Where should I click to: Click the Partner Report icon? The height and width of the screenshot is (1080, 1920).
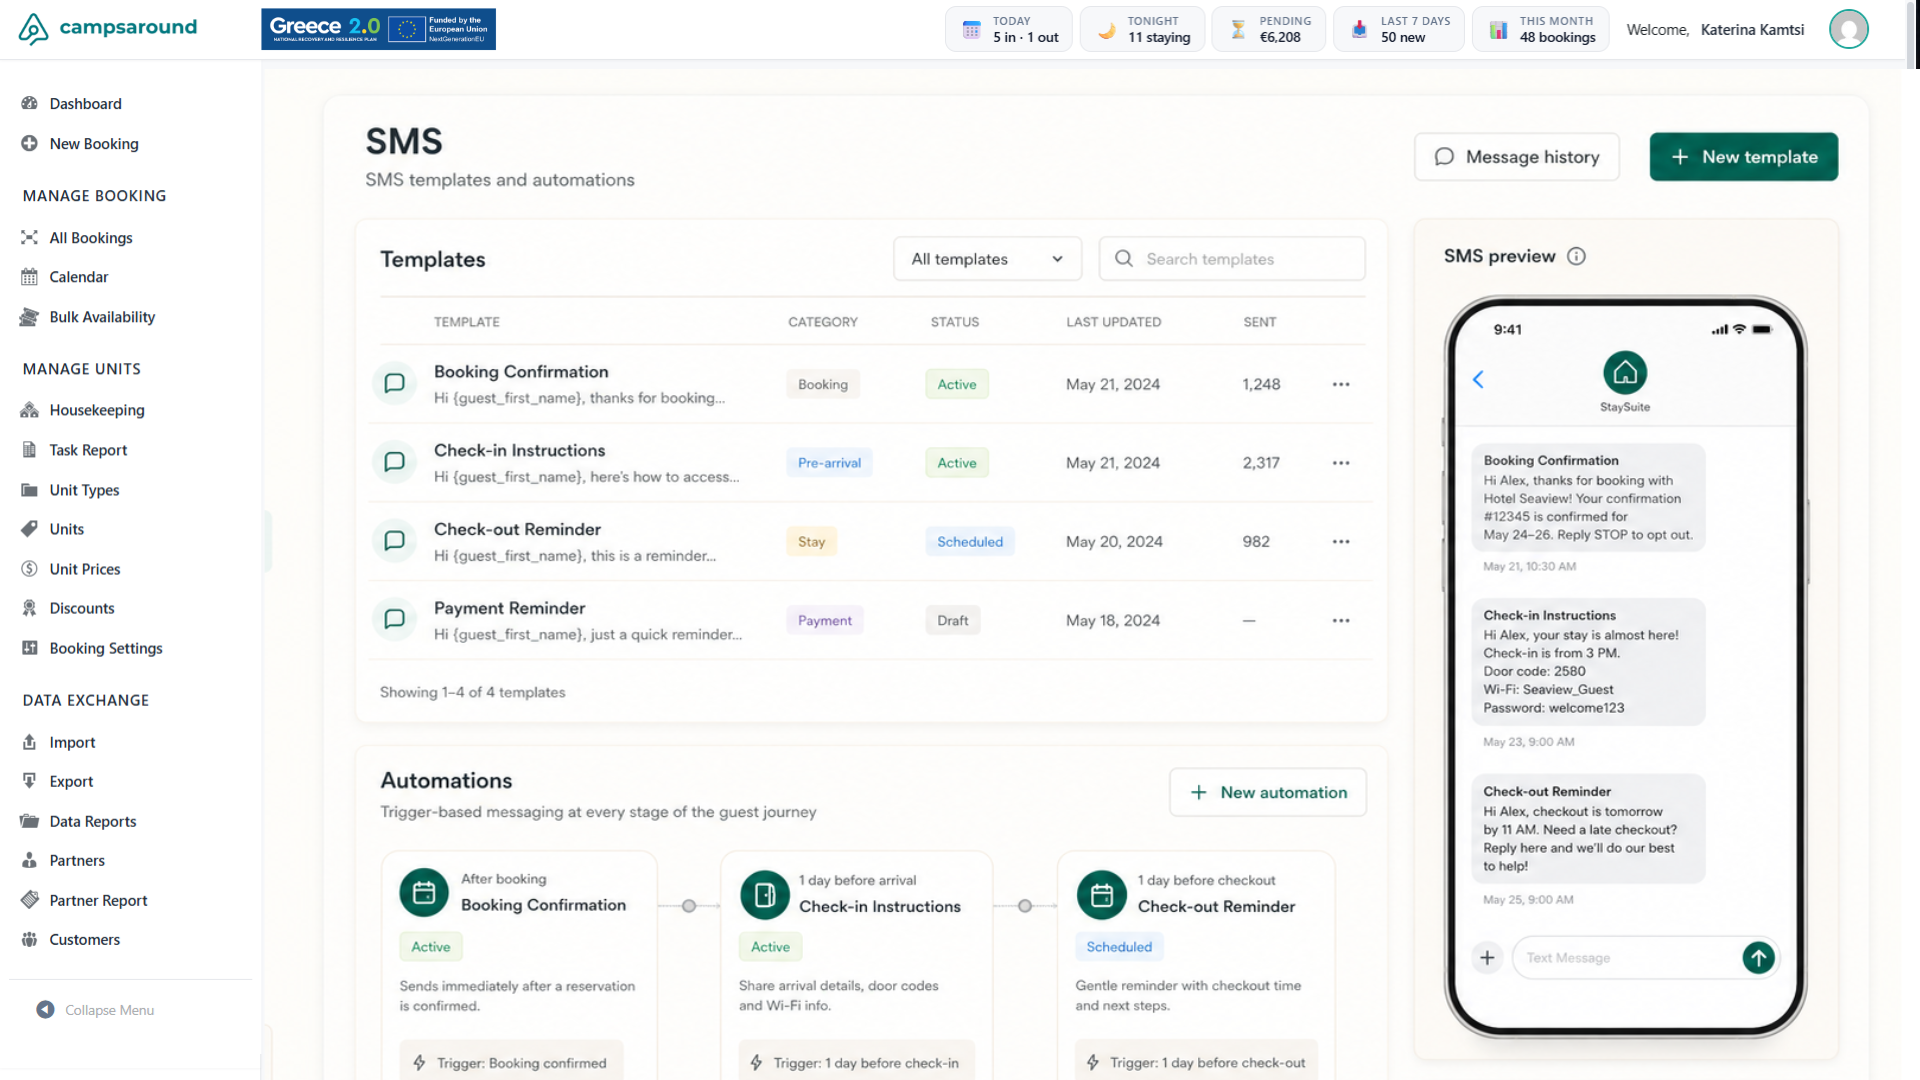29,900
